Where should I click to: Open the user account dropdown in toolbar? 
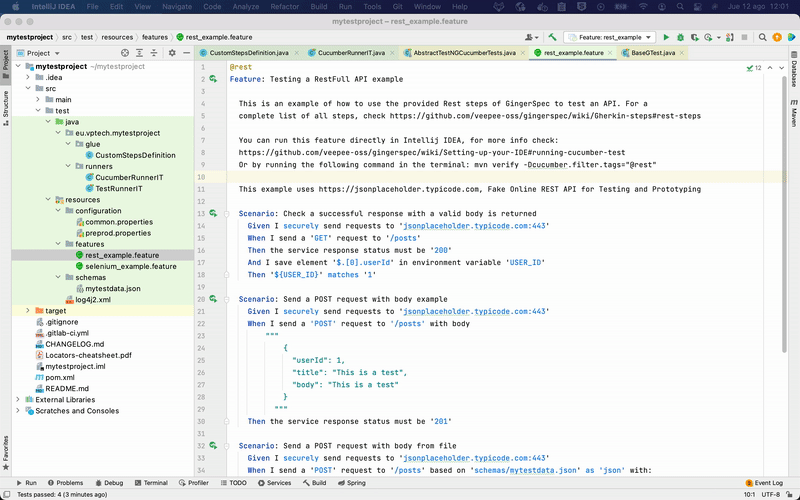coord(532,37)
